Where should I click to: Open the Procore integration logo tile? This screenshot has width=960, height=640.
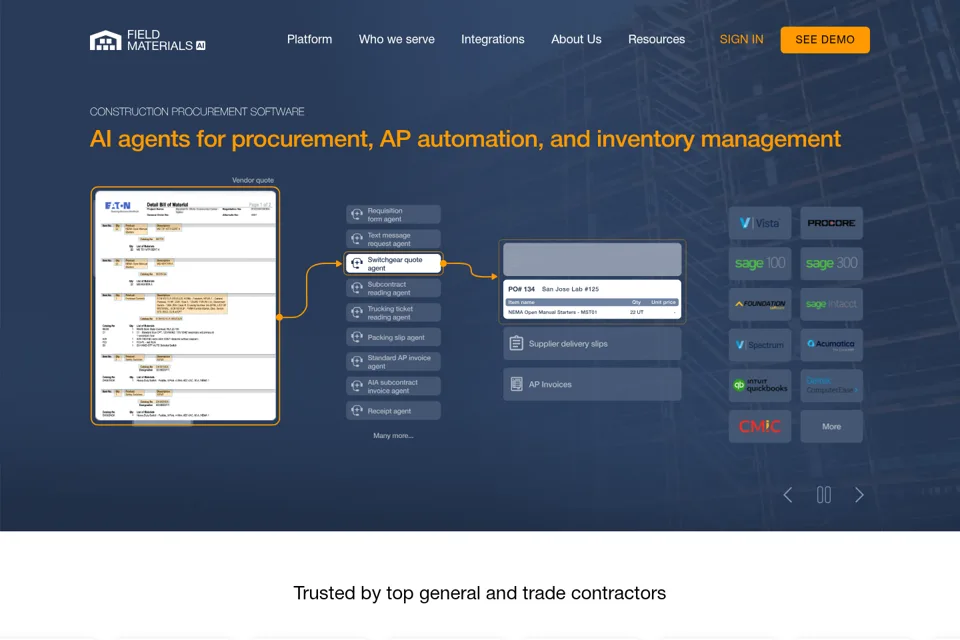point(831,223)
